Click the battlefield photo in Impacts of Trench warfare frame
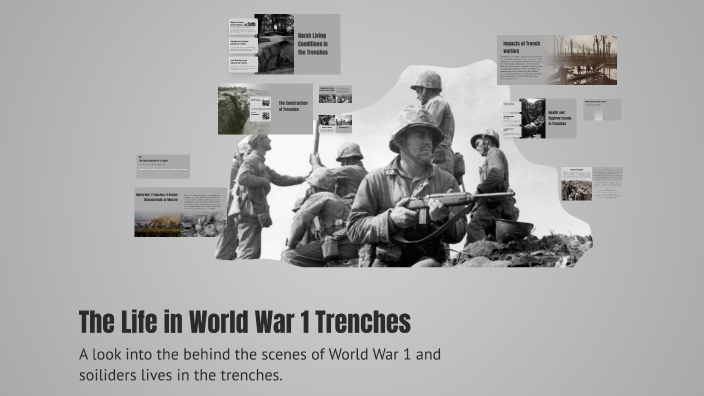This screenshot has height=396, width=704. click(x=581, y=60)
